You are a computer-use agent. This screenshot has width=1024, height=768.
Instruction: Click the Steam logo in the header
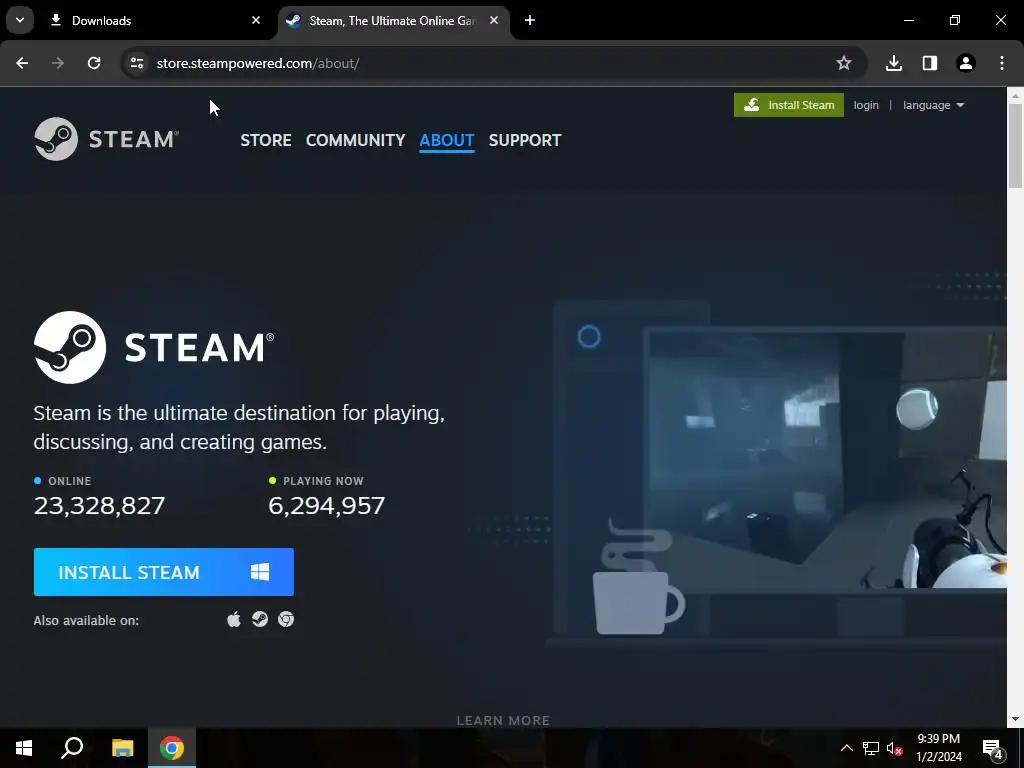click(106, 139)
